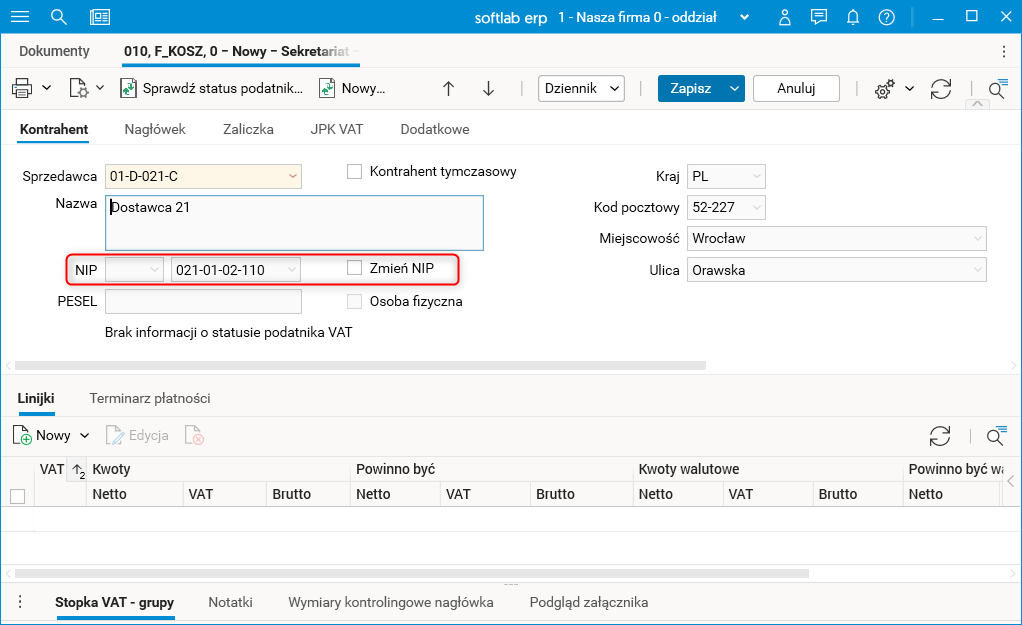Click the refresh icon in top toolbar
This screenshot has height=625, width=1022.
pyautogui.click(x=940, y=88)
